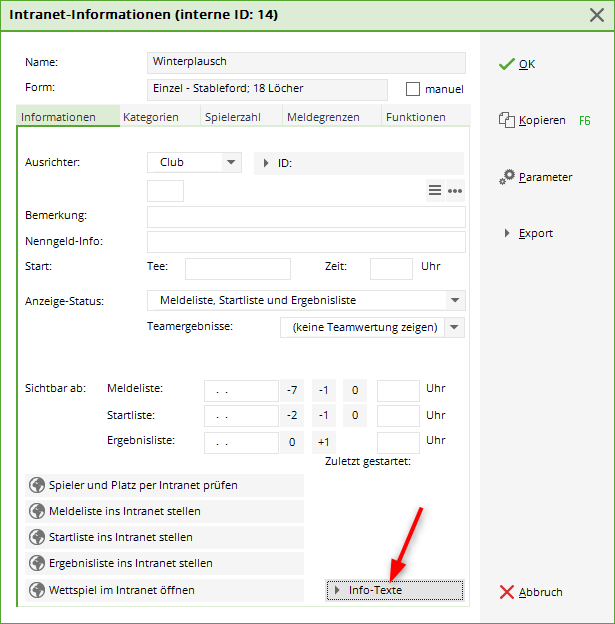Click the red X Abbruch icon

pos(507,592)
